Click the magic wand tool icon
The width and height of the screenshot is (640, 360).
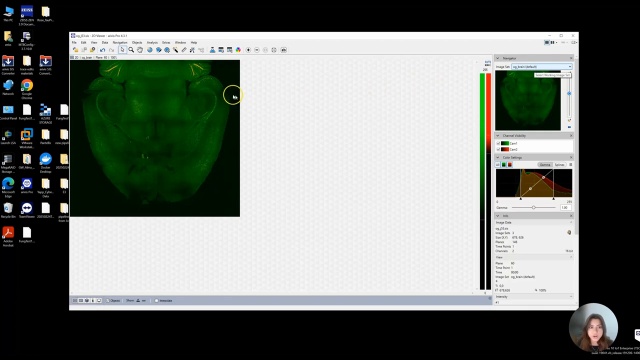[x=176, y=50]
